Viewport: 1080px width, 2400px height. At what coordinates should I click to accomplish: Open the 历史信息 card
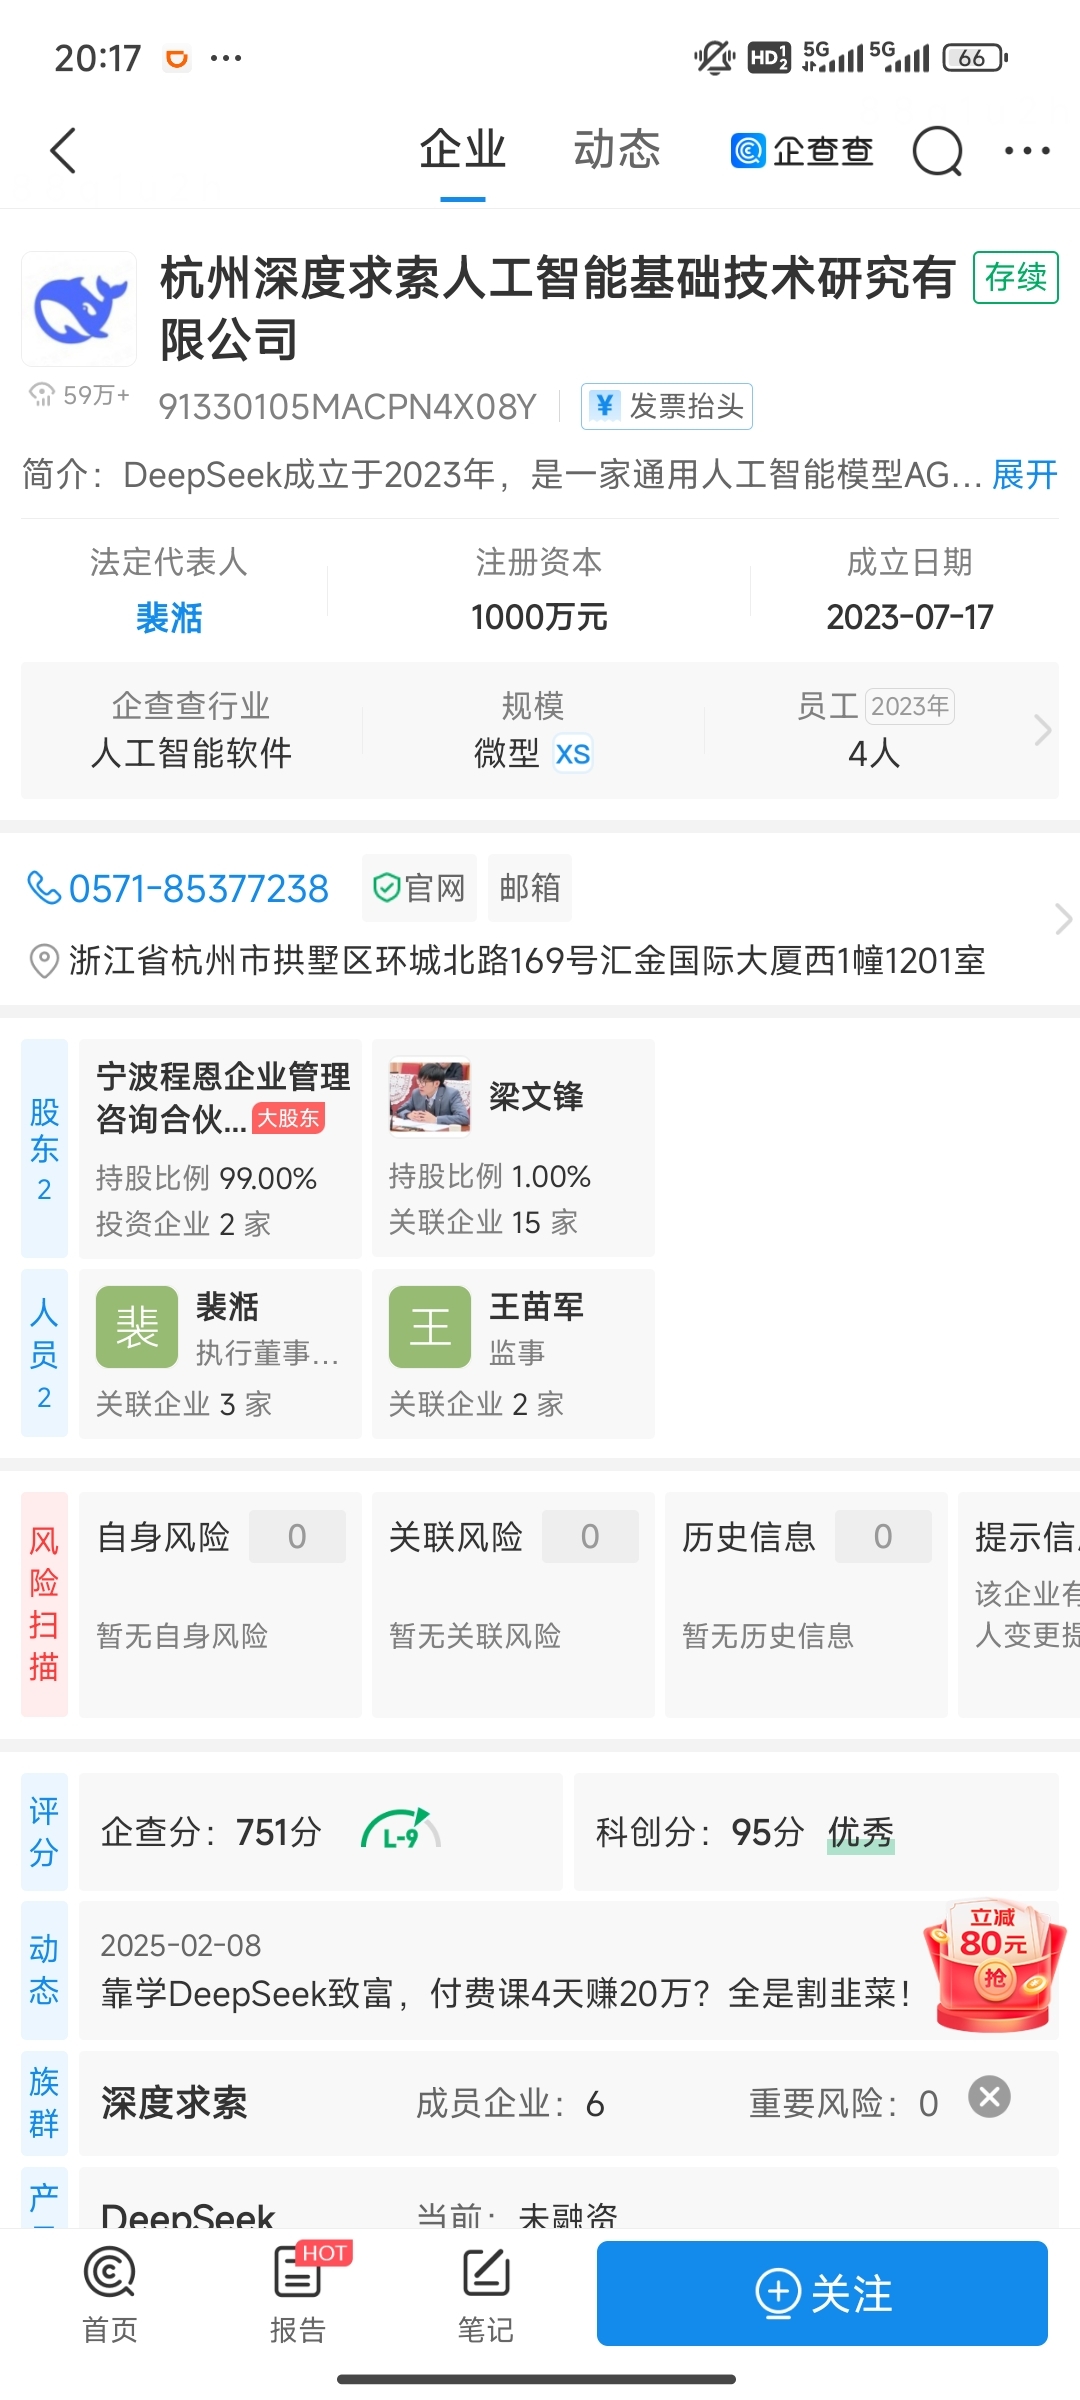point(806,1604)
